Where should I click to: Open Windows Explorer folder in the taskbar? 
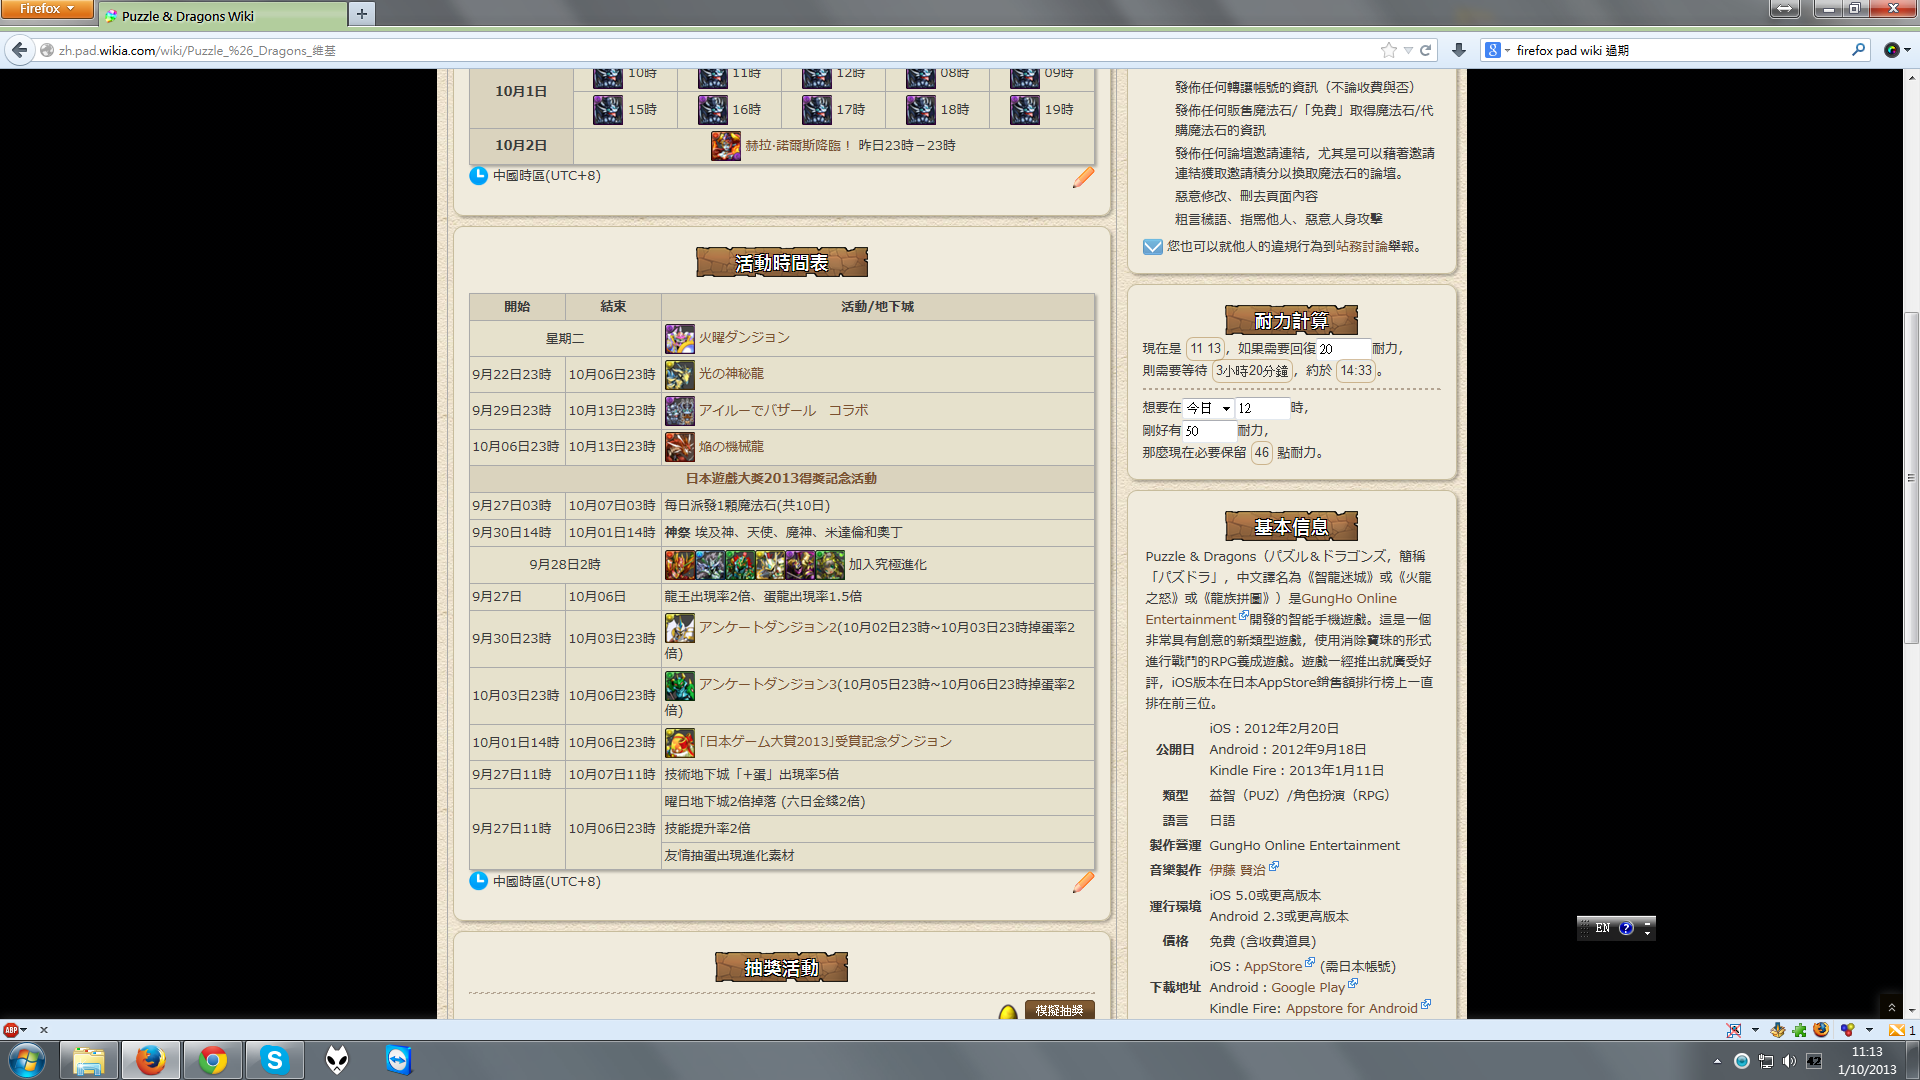click(88, 1060)
